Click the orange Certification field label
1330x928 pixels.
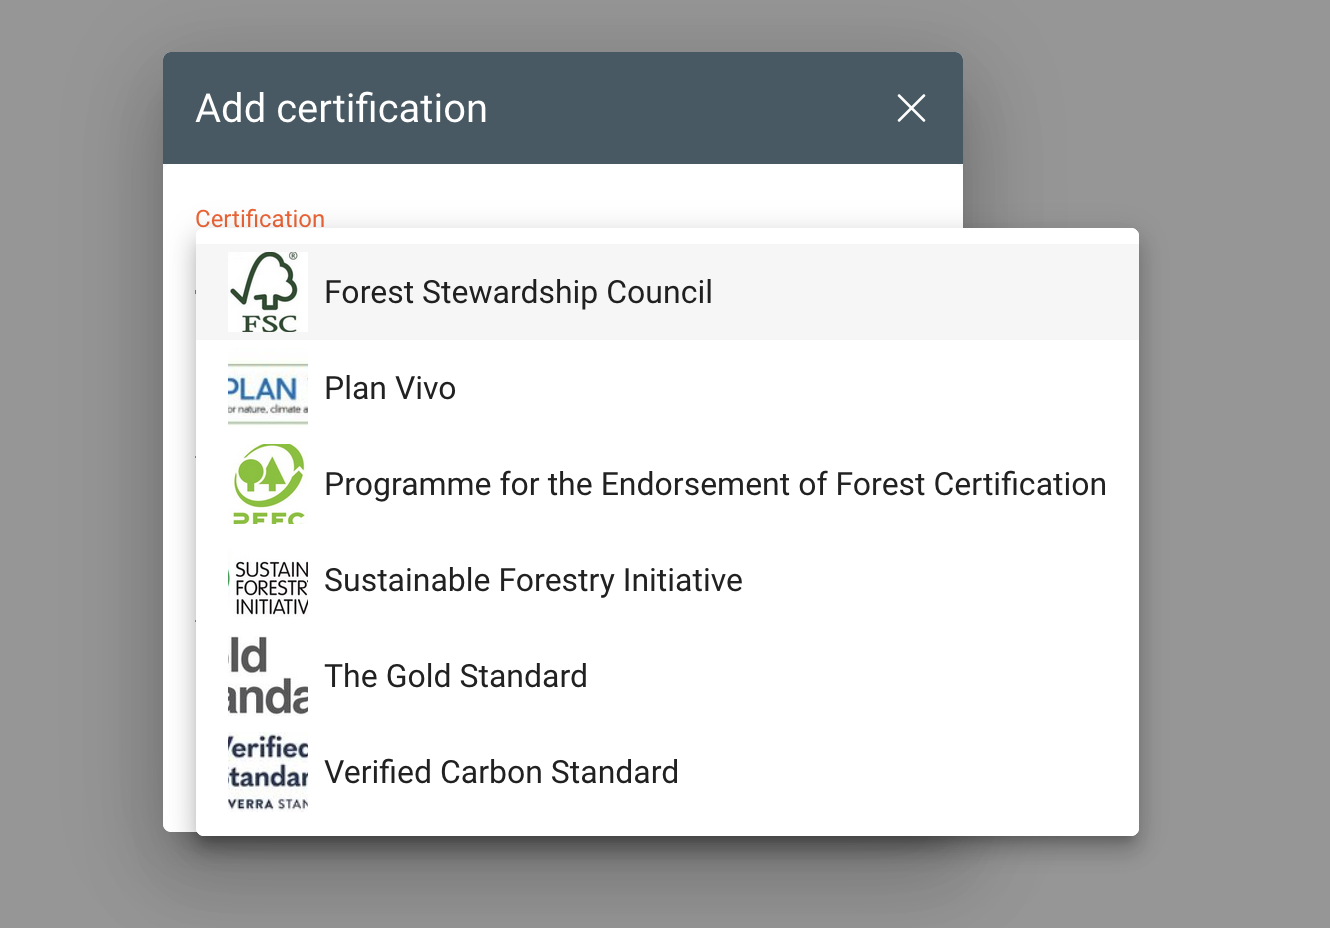[x=260, y=218]
